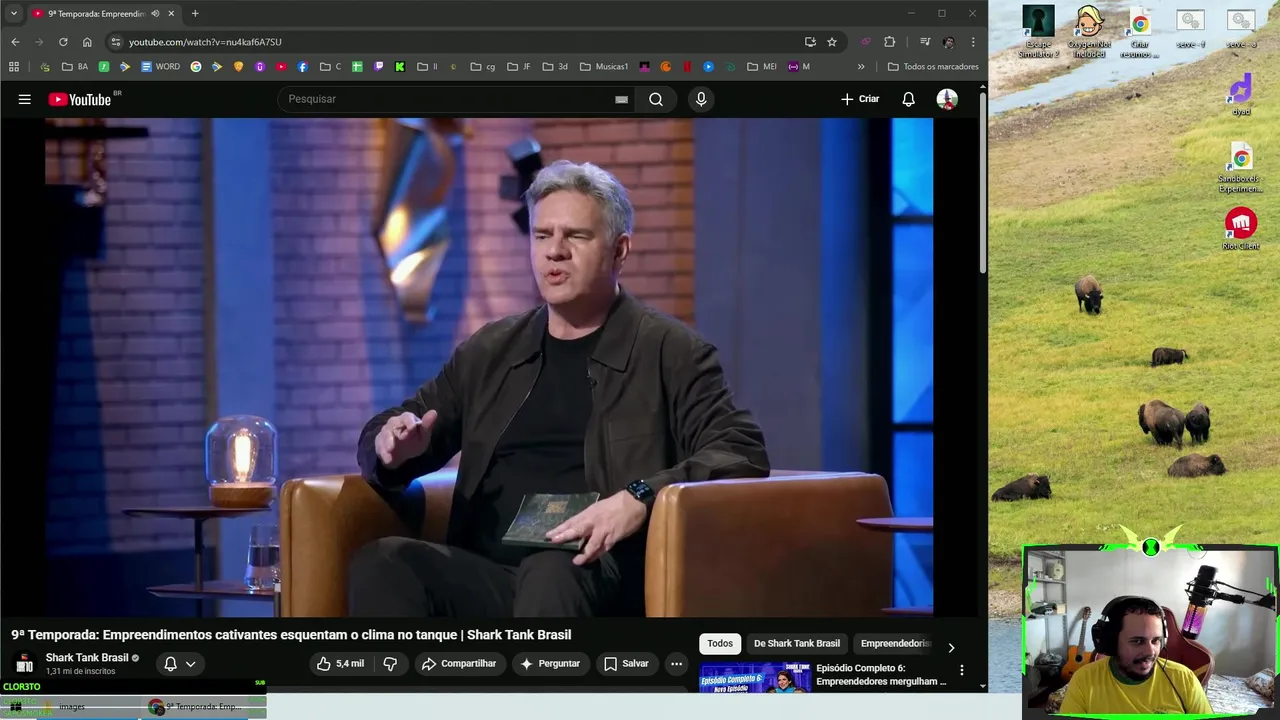
Task: Bookmark this page with the star
Action: pos(831,42)
